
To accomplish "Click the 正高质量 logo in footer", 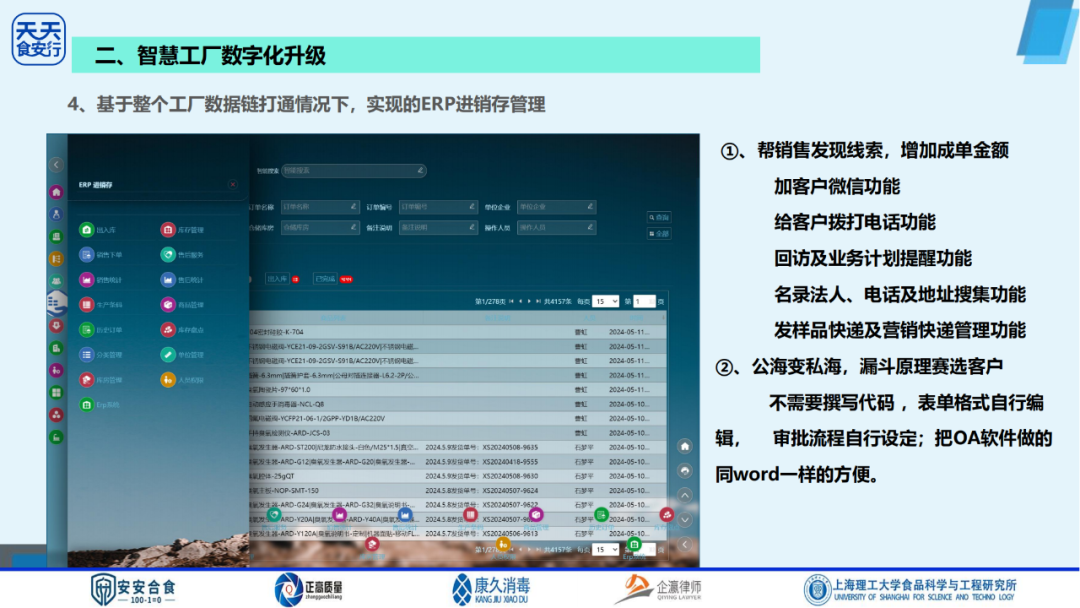I will pyautogui.click(x=309, y=589).
